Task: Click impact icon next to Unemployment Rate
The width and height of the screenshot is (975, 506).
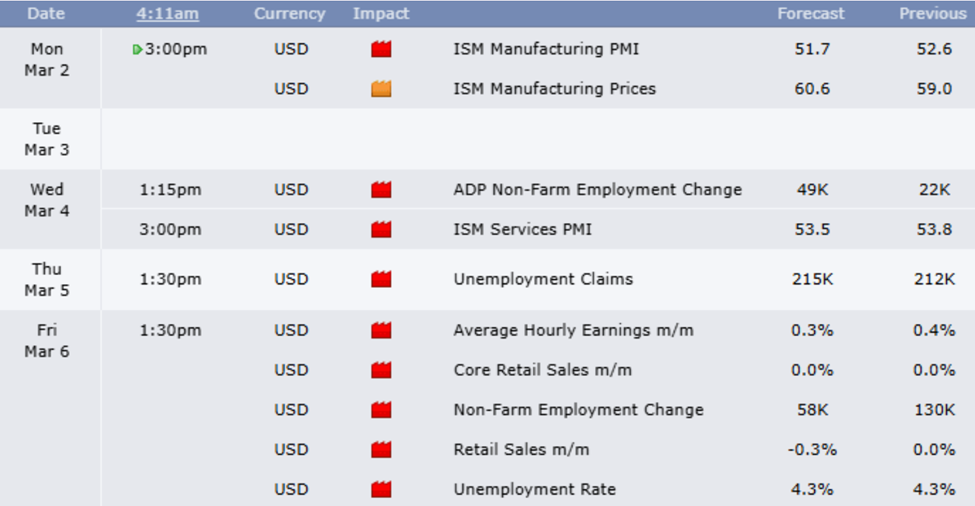Action: (381, 490)
